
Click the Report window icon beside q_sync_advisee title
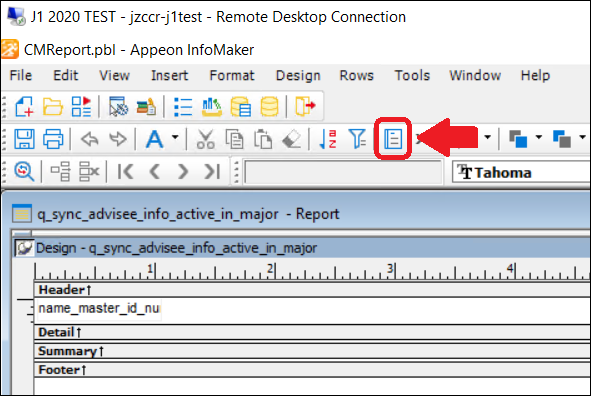click(21, 214)
